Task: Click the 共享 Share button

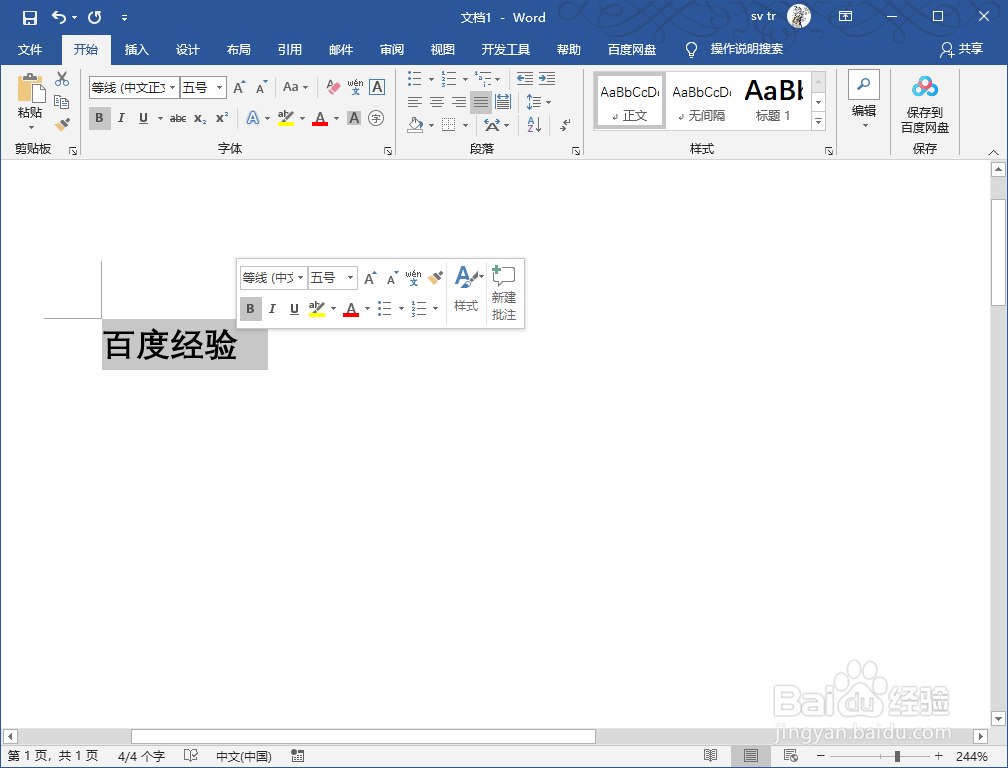Action: coord(961,49)
